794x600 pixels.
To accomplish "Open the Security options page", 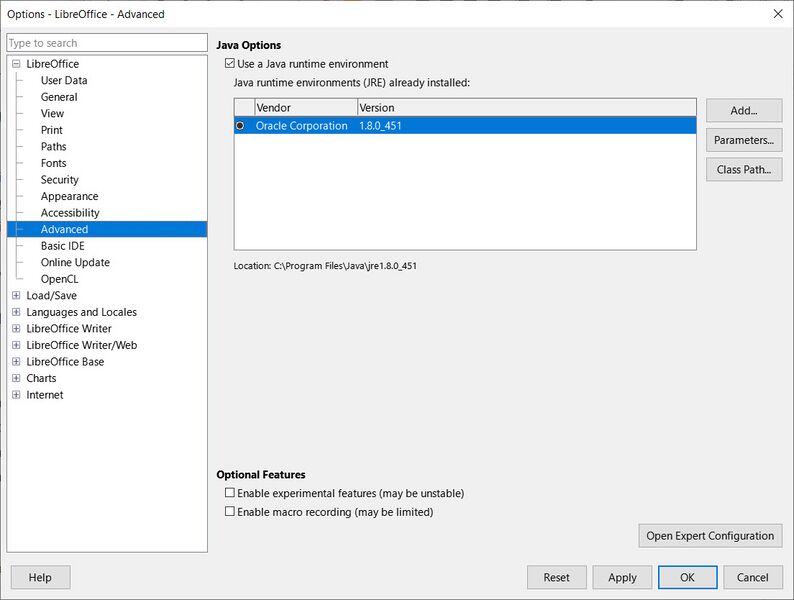I will [x=60, y=180].
